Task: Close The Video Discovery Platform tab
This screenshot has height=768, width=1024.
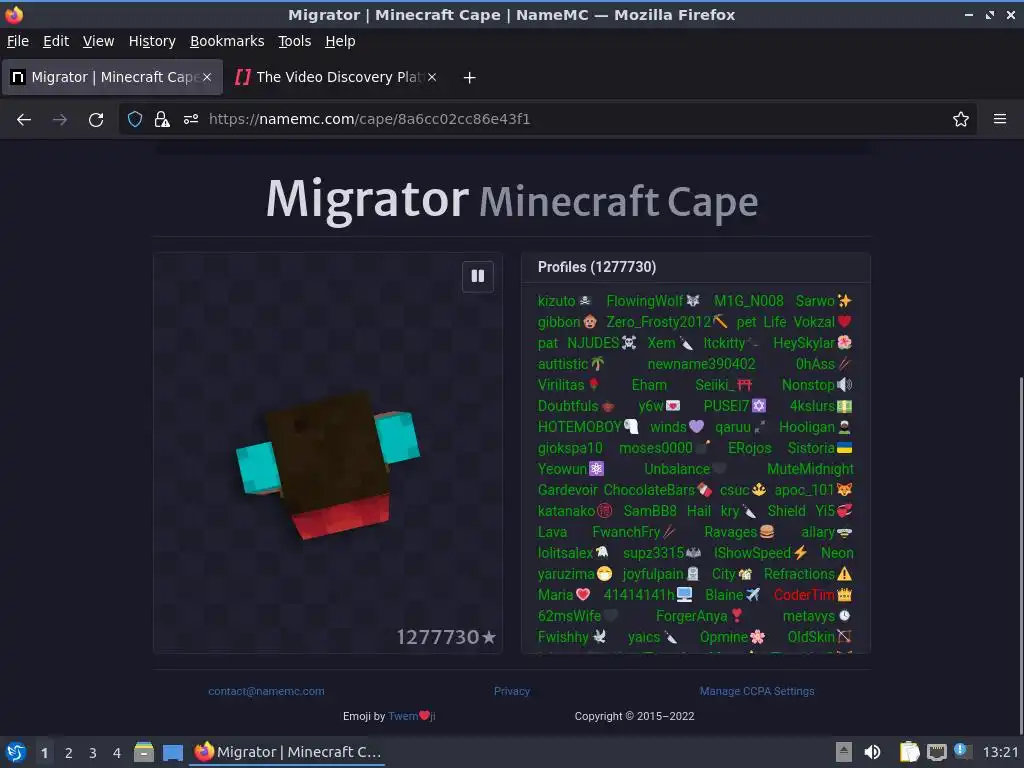Action: click(432, 77)
